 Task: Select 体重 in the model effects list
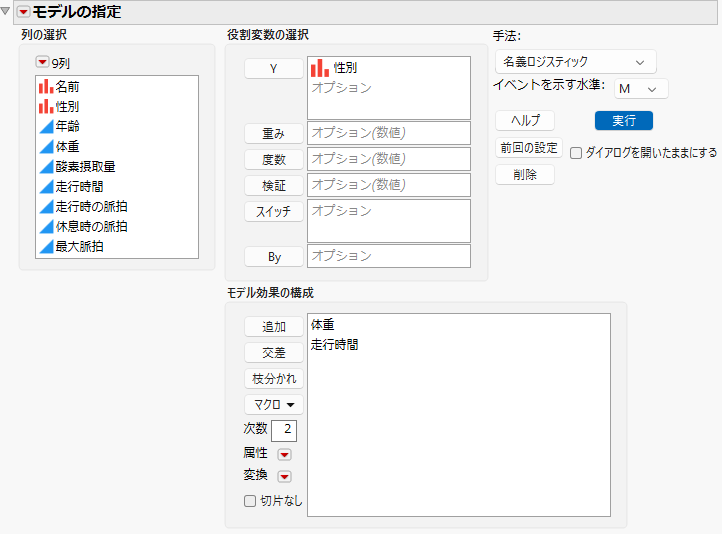pyautogui.click(x=322, y=325)
